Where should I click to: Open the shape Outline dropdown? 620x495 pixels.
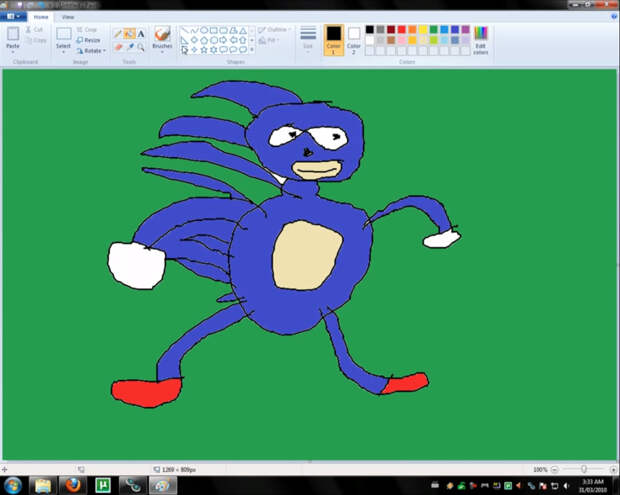point(274,30)
